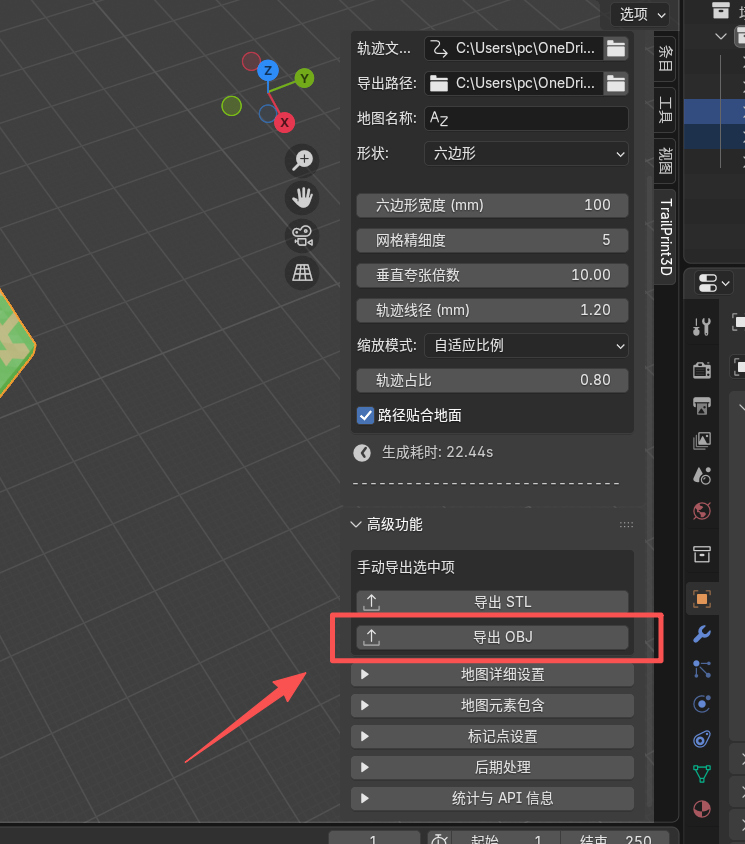The image size is (745, 844).
Task: Click the hand pan-view icon
Action: (302, 198)
